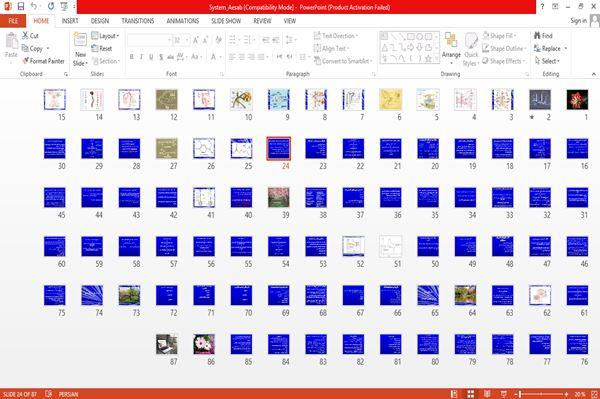Toggle Italic formatting
This screenshot has width=600, height=399.
pyautogui.click(x=141, y=57)
